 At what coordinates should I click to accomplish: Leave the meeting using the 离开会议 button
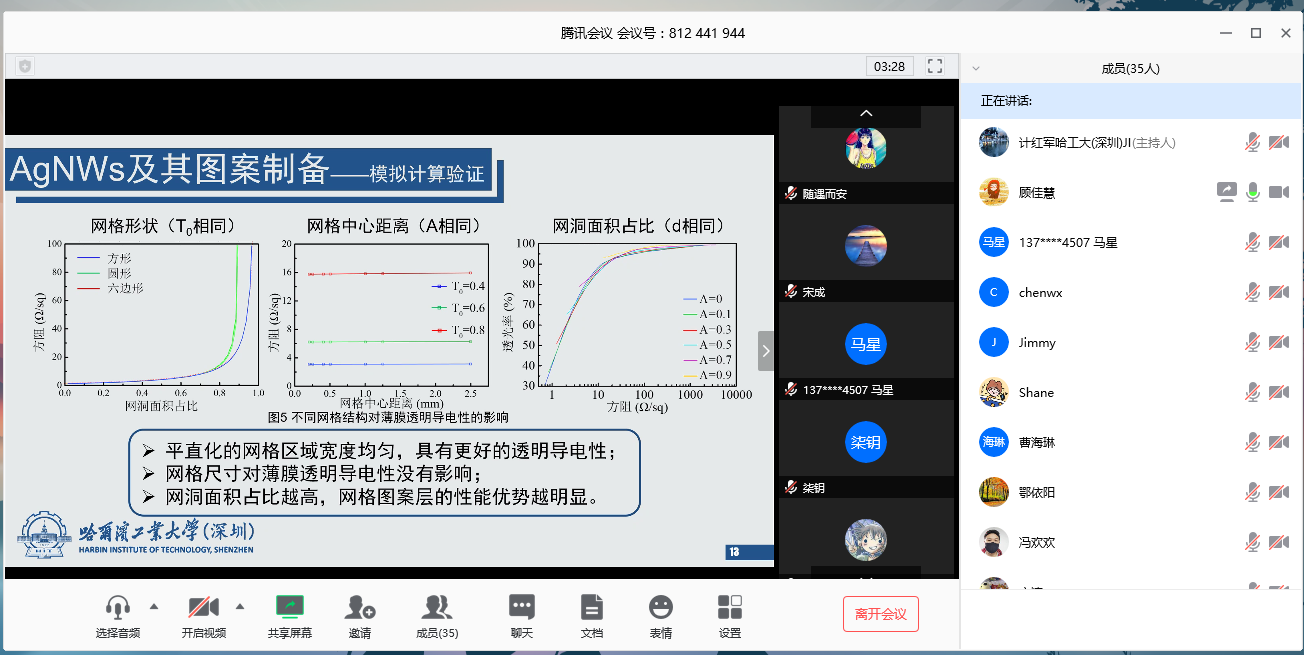coord(880,614)
